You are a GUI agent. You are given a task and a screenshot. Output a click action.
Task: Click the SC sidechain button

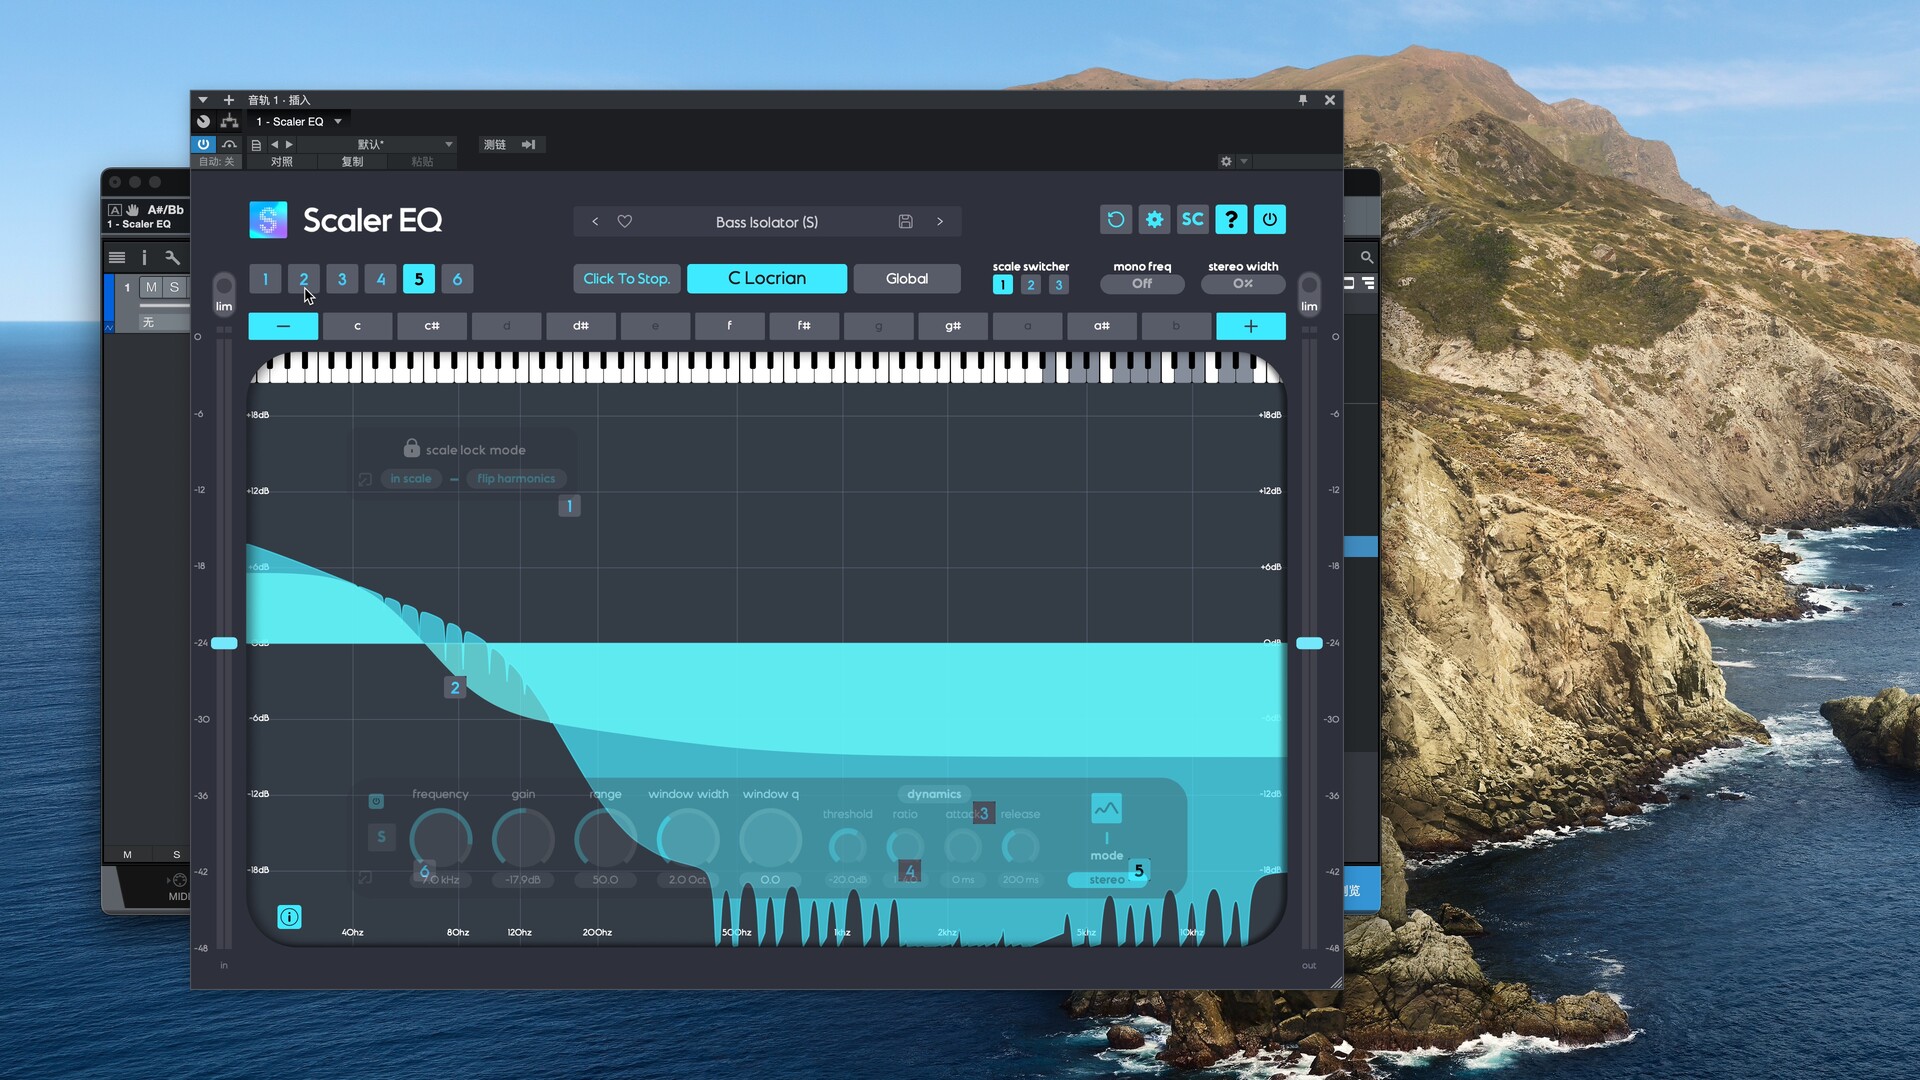pos(1193,219)
